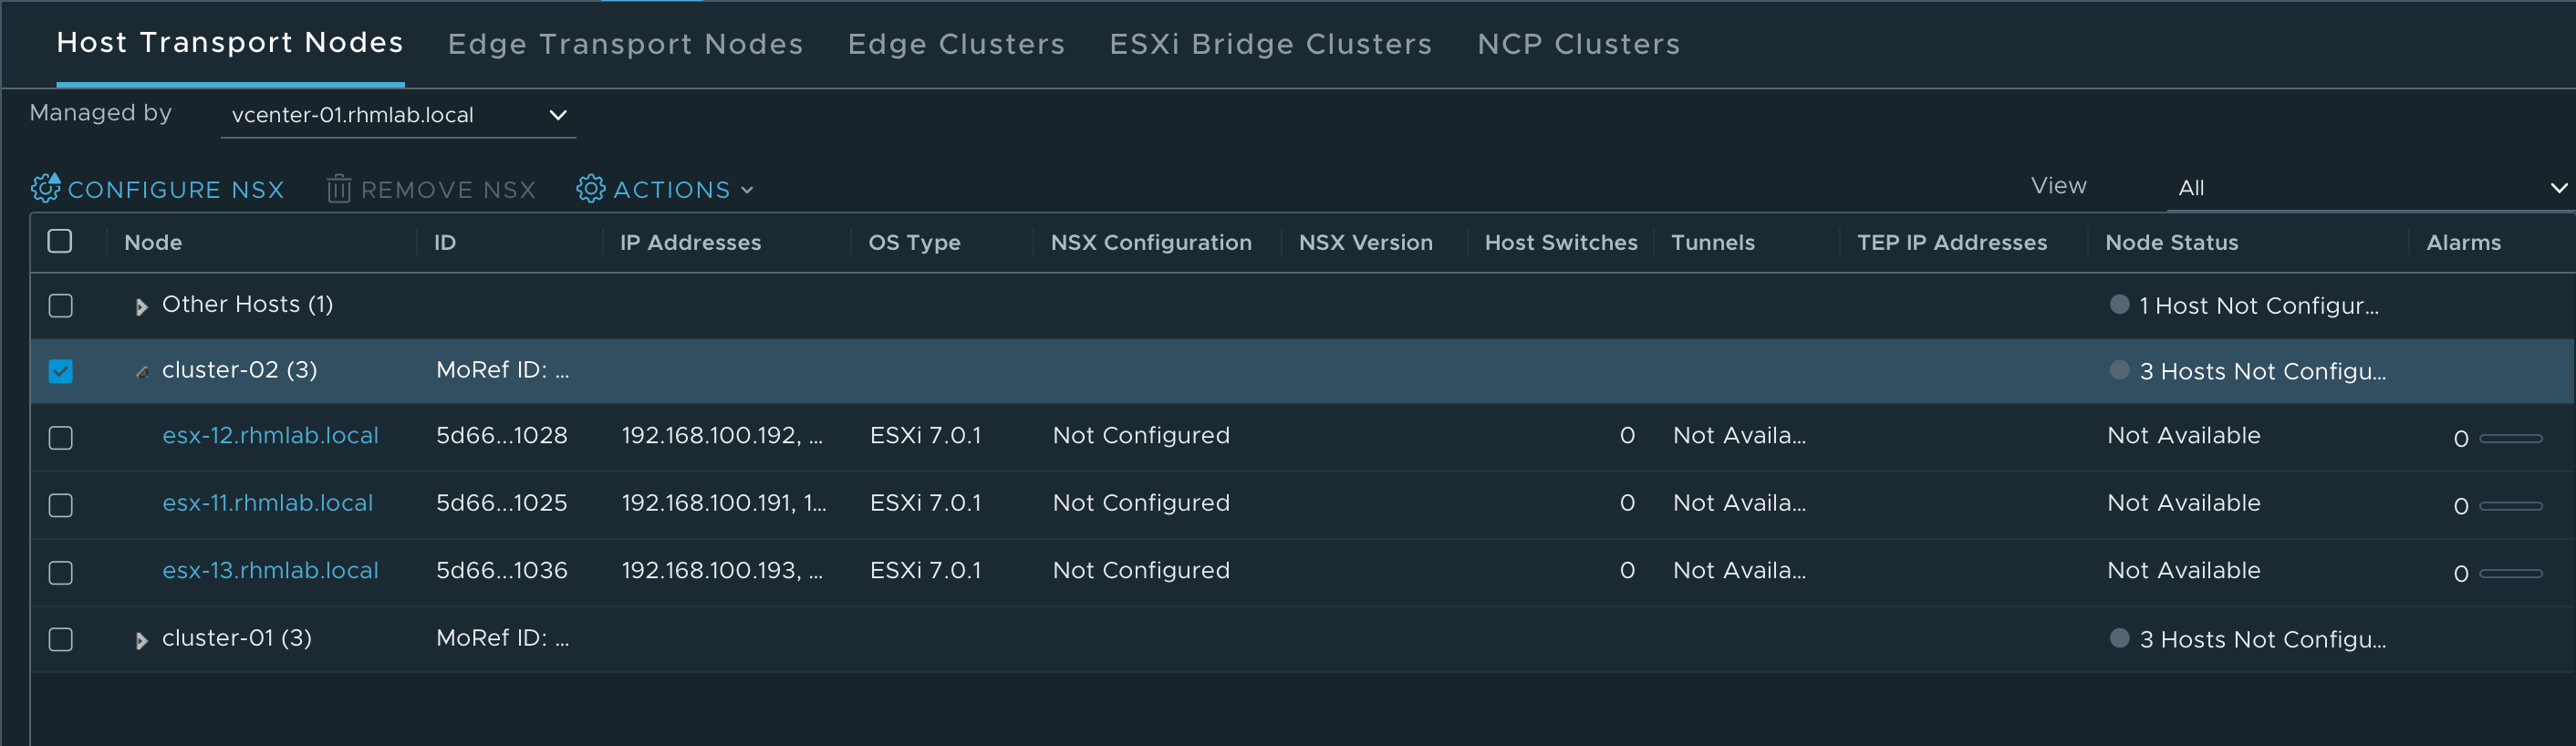2576x746 pixels.
Task: Click status dot for Other Hosts row
Action: [2118, 304]
